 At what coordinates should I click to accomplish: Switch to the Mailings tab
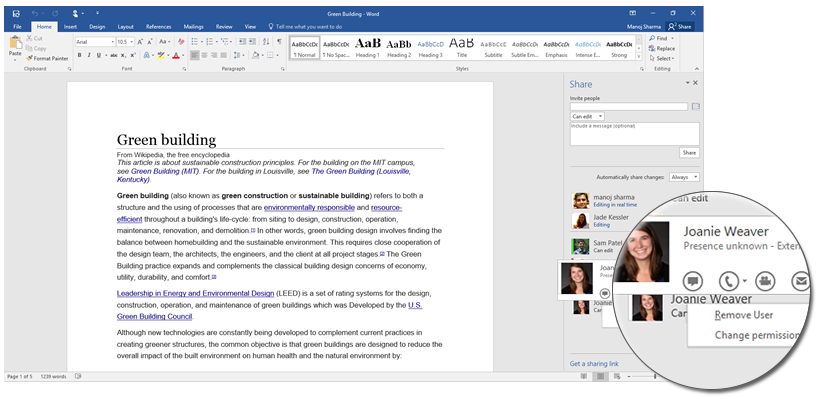coord(193,27)
